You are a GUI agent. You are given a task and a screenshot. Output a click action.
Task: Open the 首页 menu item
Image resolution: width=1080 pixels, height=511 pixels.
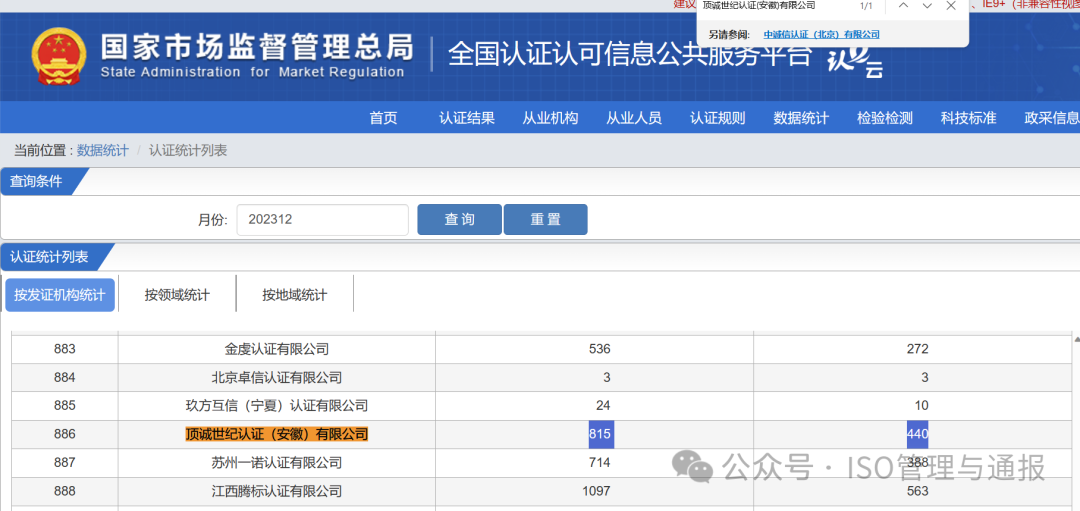(x=384, y=118)
